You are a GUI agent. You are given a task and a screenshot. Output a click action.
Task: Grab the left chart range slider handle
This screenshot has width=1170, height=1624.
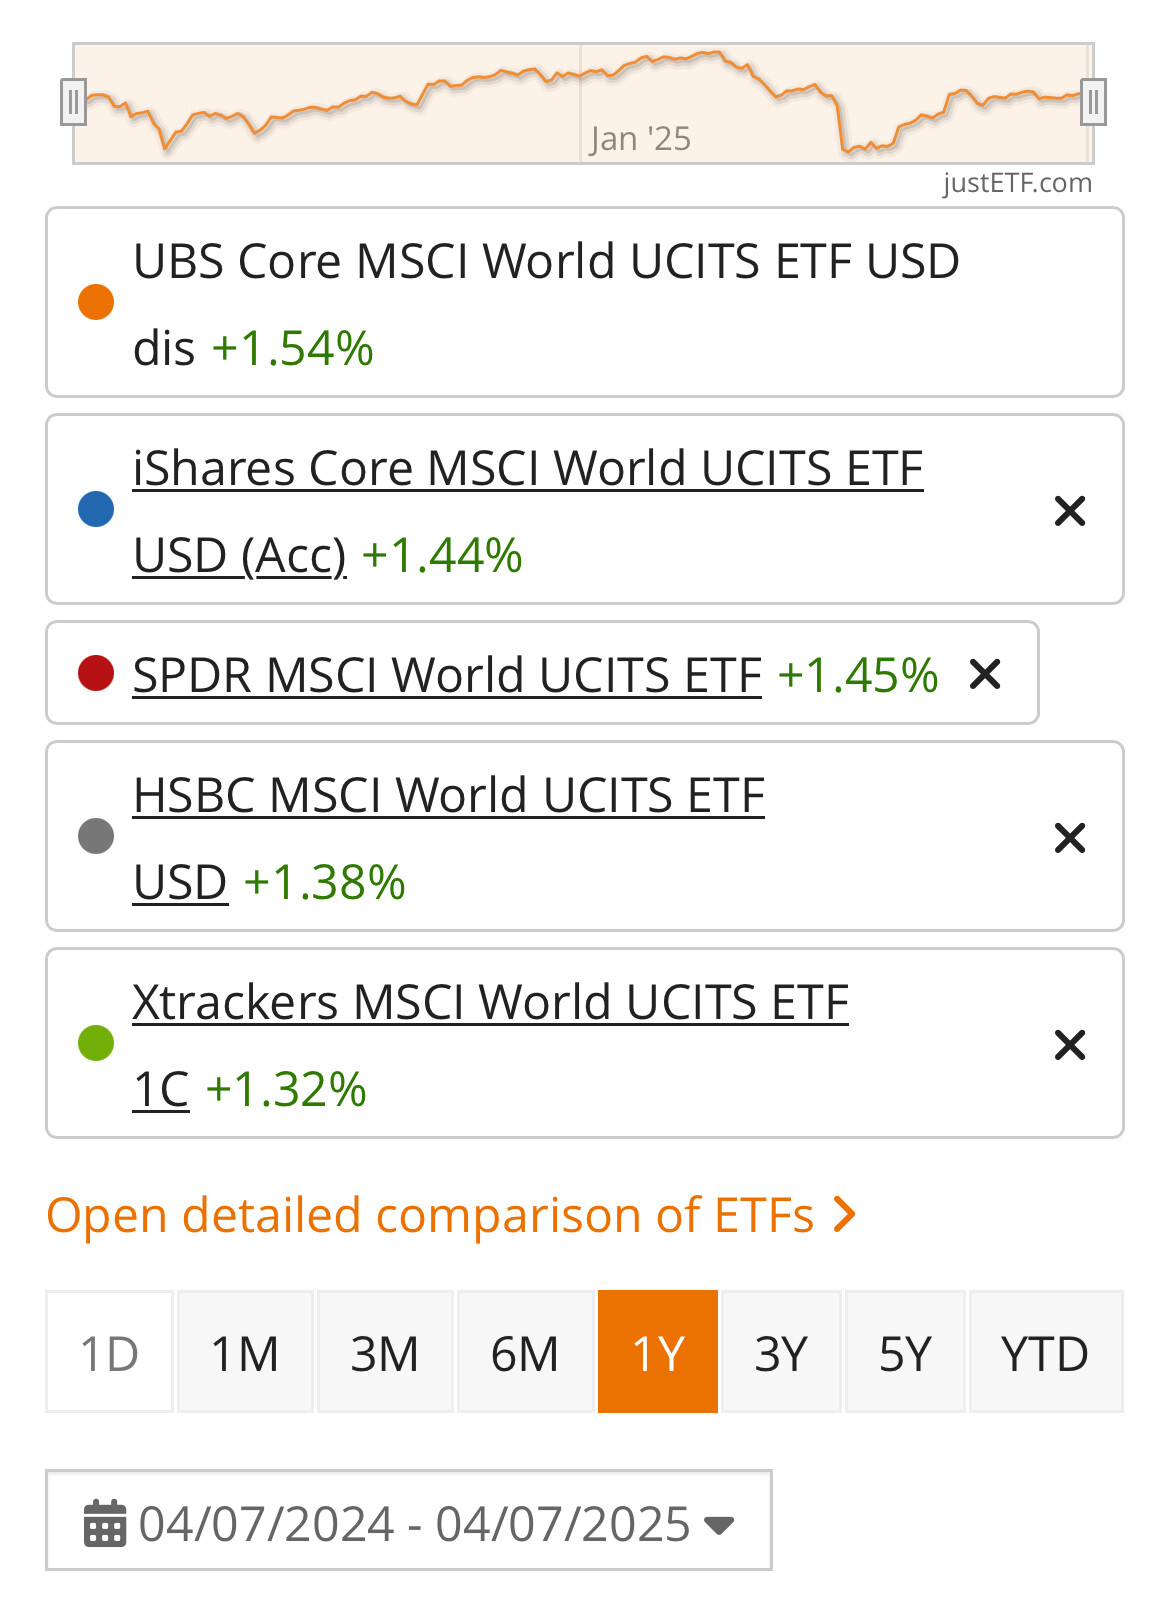click(73, 102)
